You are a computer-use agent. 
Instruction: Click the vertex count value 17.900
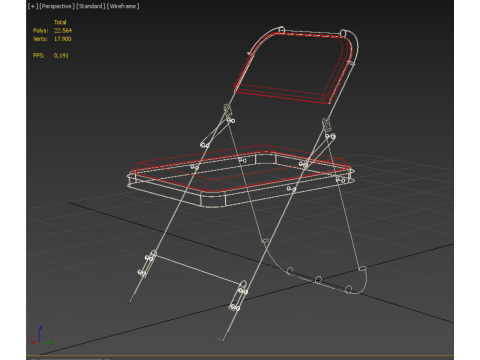[x=62, y=39]
